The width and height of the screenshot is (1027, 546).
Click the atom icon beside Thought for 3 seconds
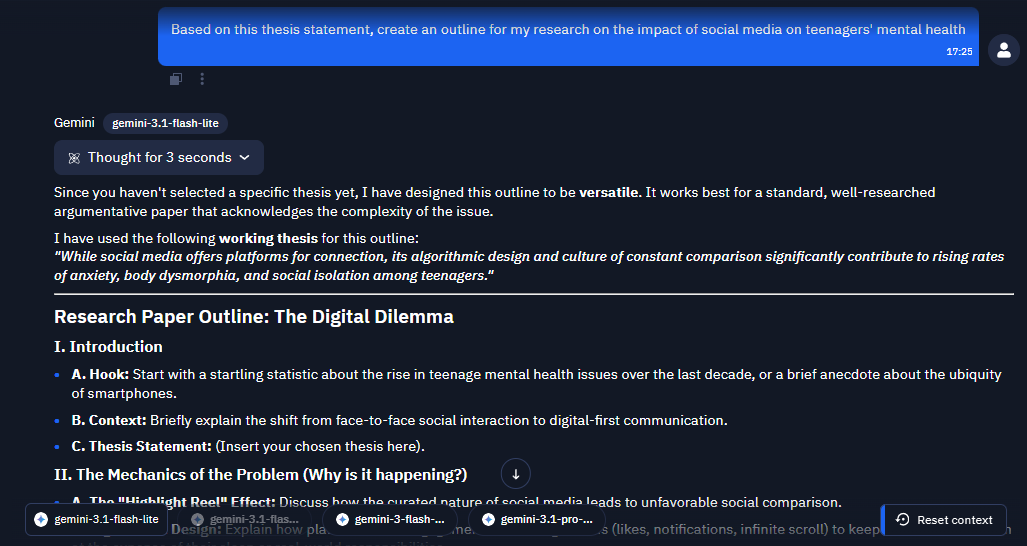pos(74,158)
